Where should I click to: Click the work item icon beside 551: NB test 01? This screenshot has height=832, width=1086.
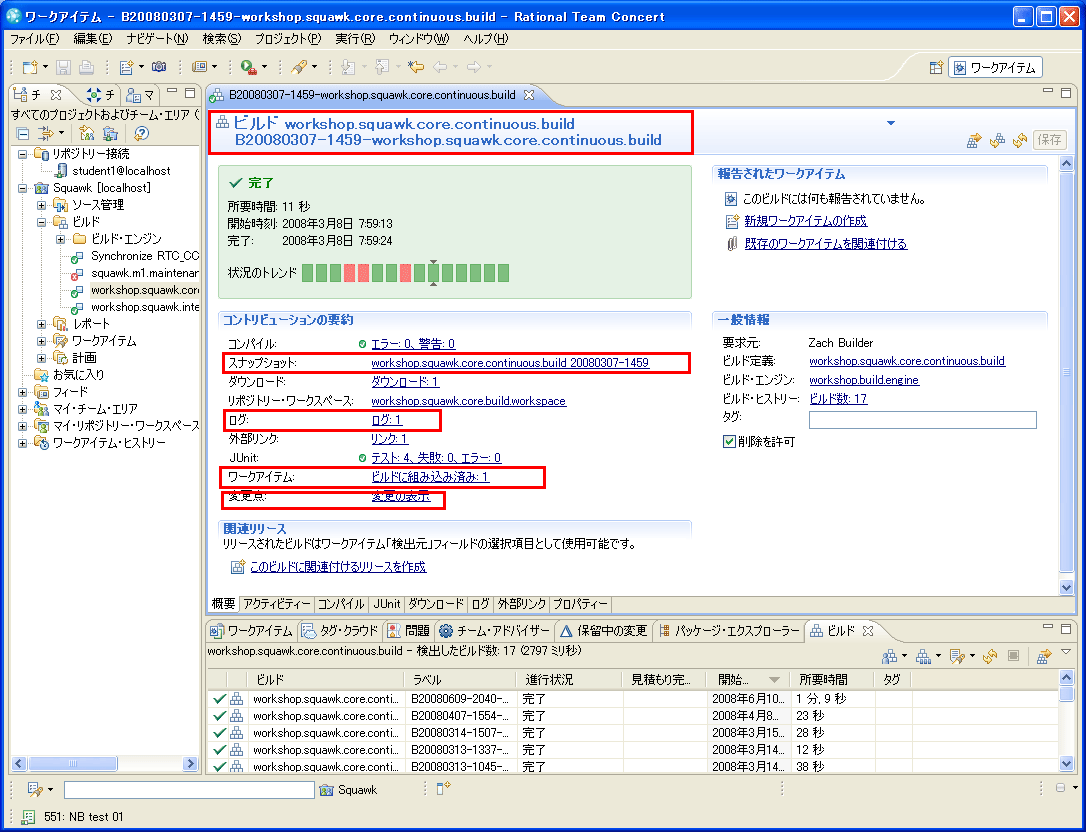[28, 817]
